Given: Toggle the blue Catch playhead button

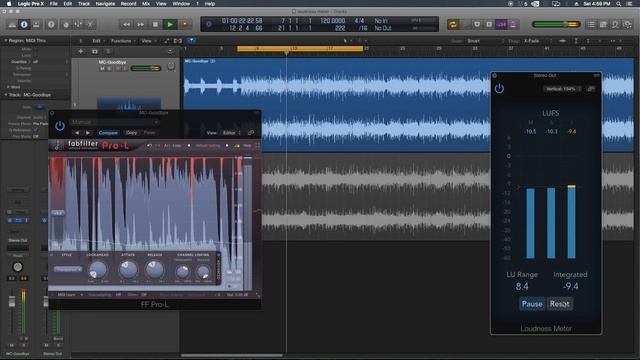Looking at the screenshot, I should point(191,41).
